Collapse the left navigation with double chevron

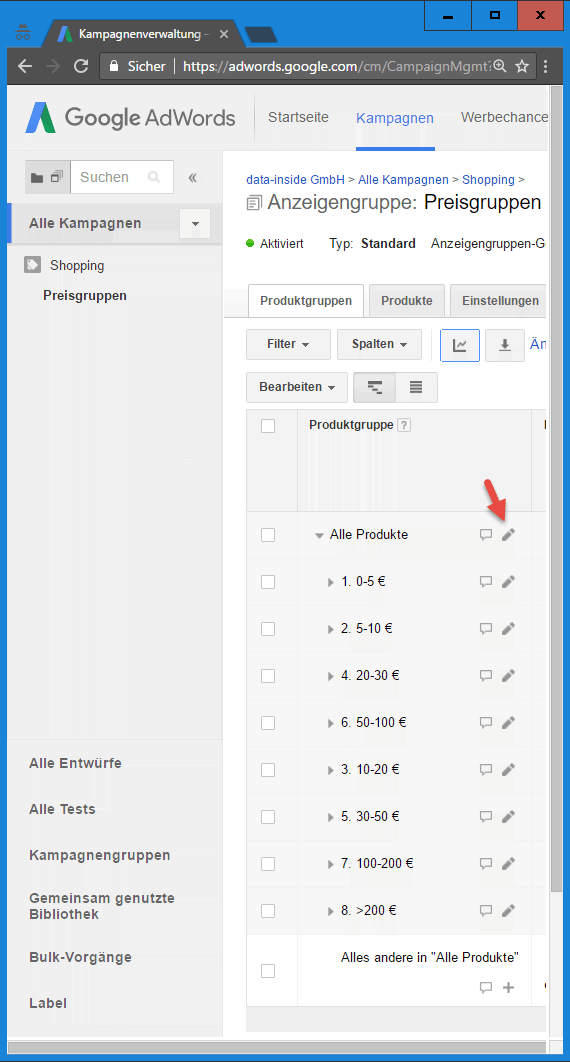click(x=192, y=177)
